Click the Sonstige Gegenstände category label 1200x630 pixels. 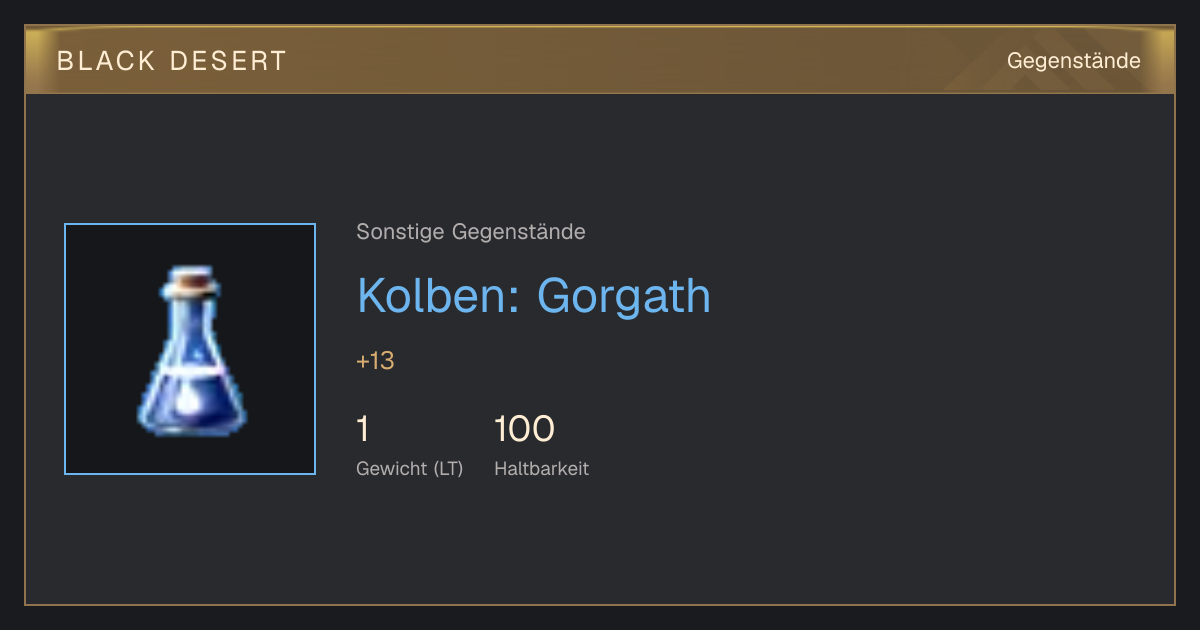coord(471,232)
